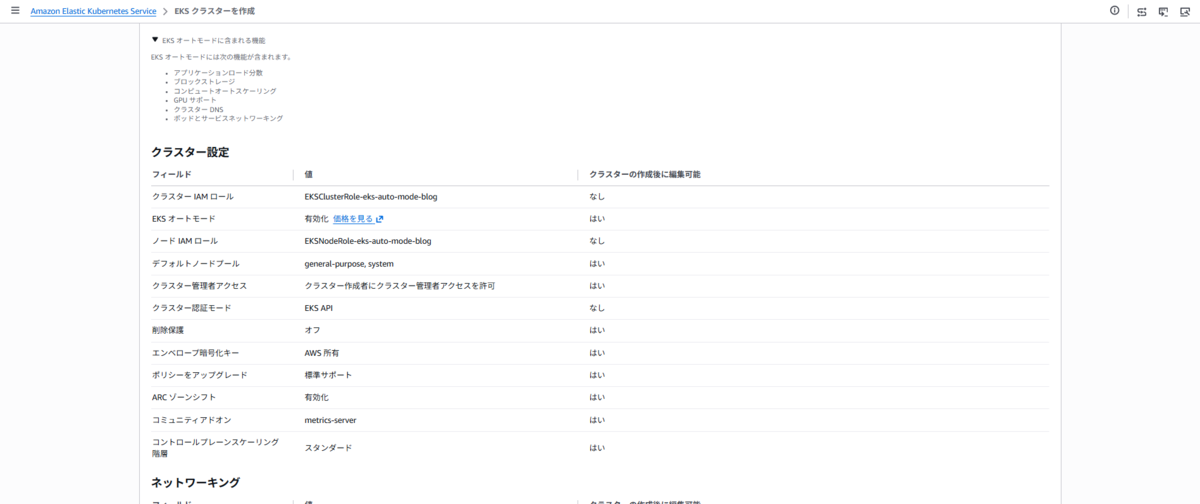Image resolution: width=1200 pixels, height=504 pixels.
Task: Go to Amazon Elastic Kubernetes Service breadcrumb
Action: (93, 11)
